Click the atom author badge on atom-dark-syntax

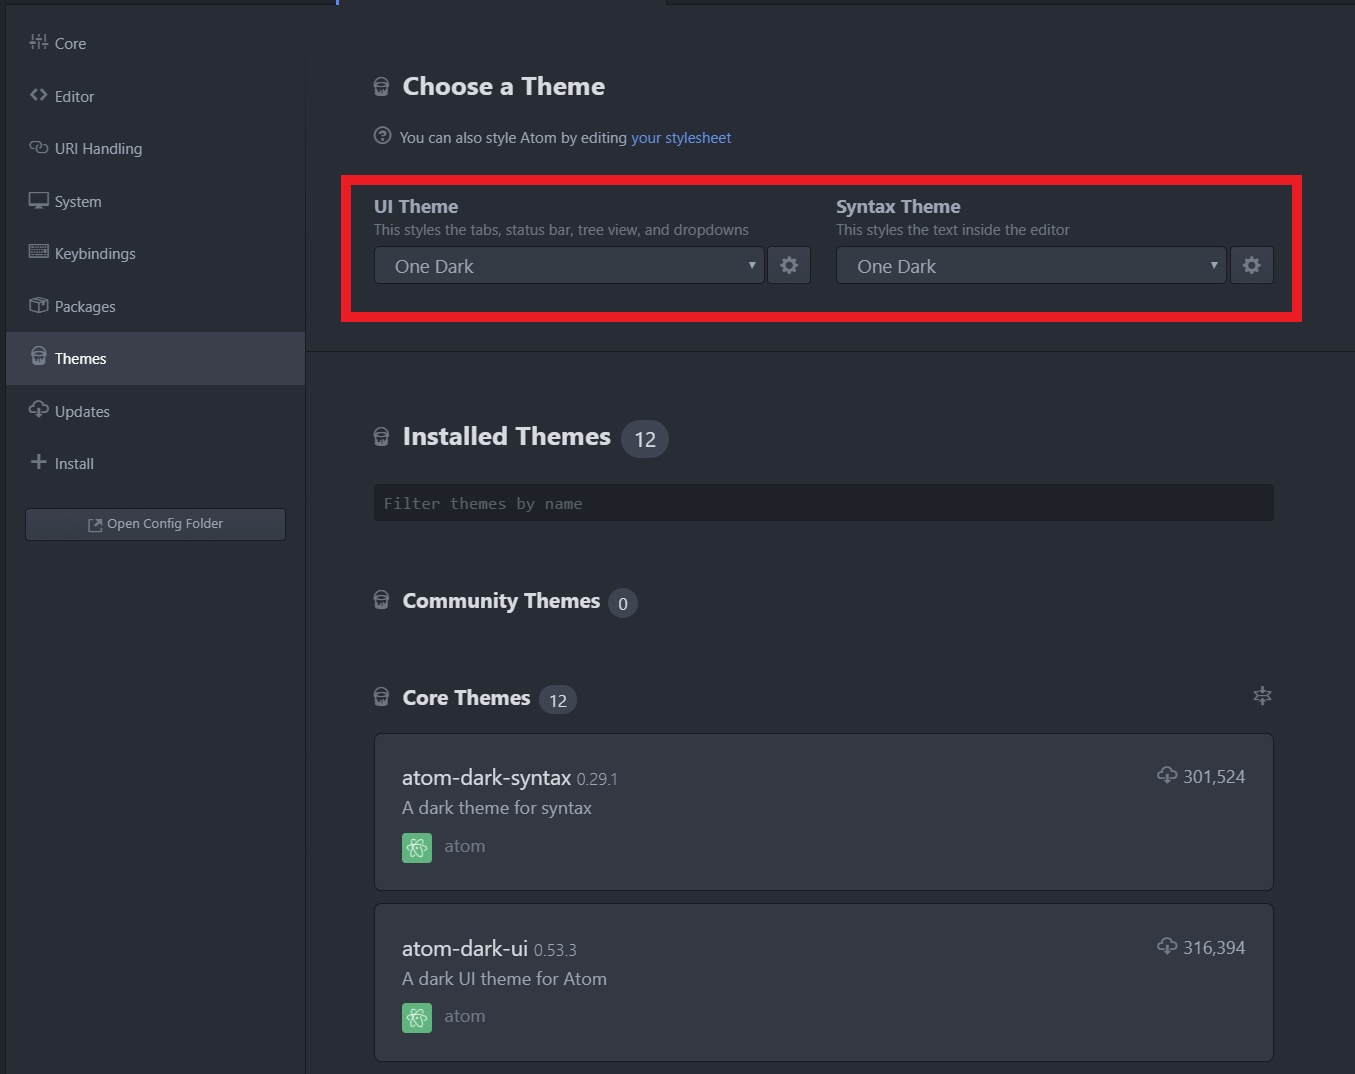[x=417, y=847]
